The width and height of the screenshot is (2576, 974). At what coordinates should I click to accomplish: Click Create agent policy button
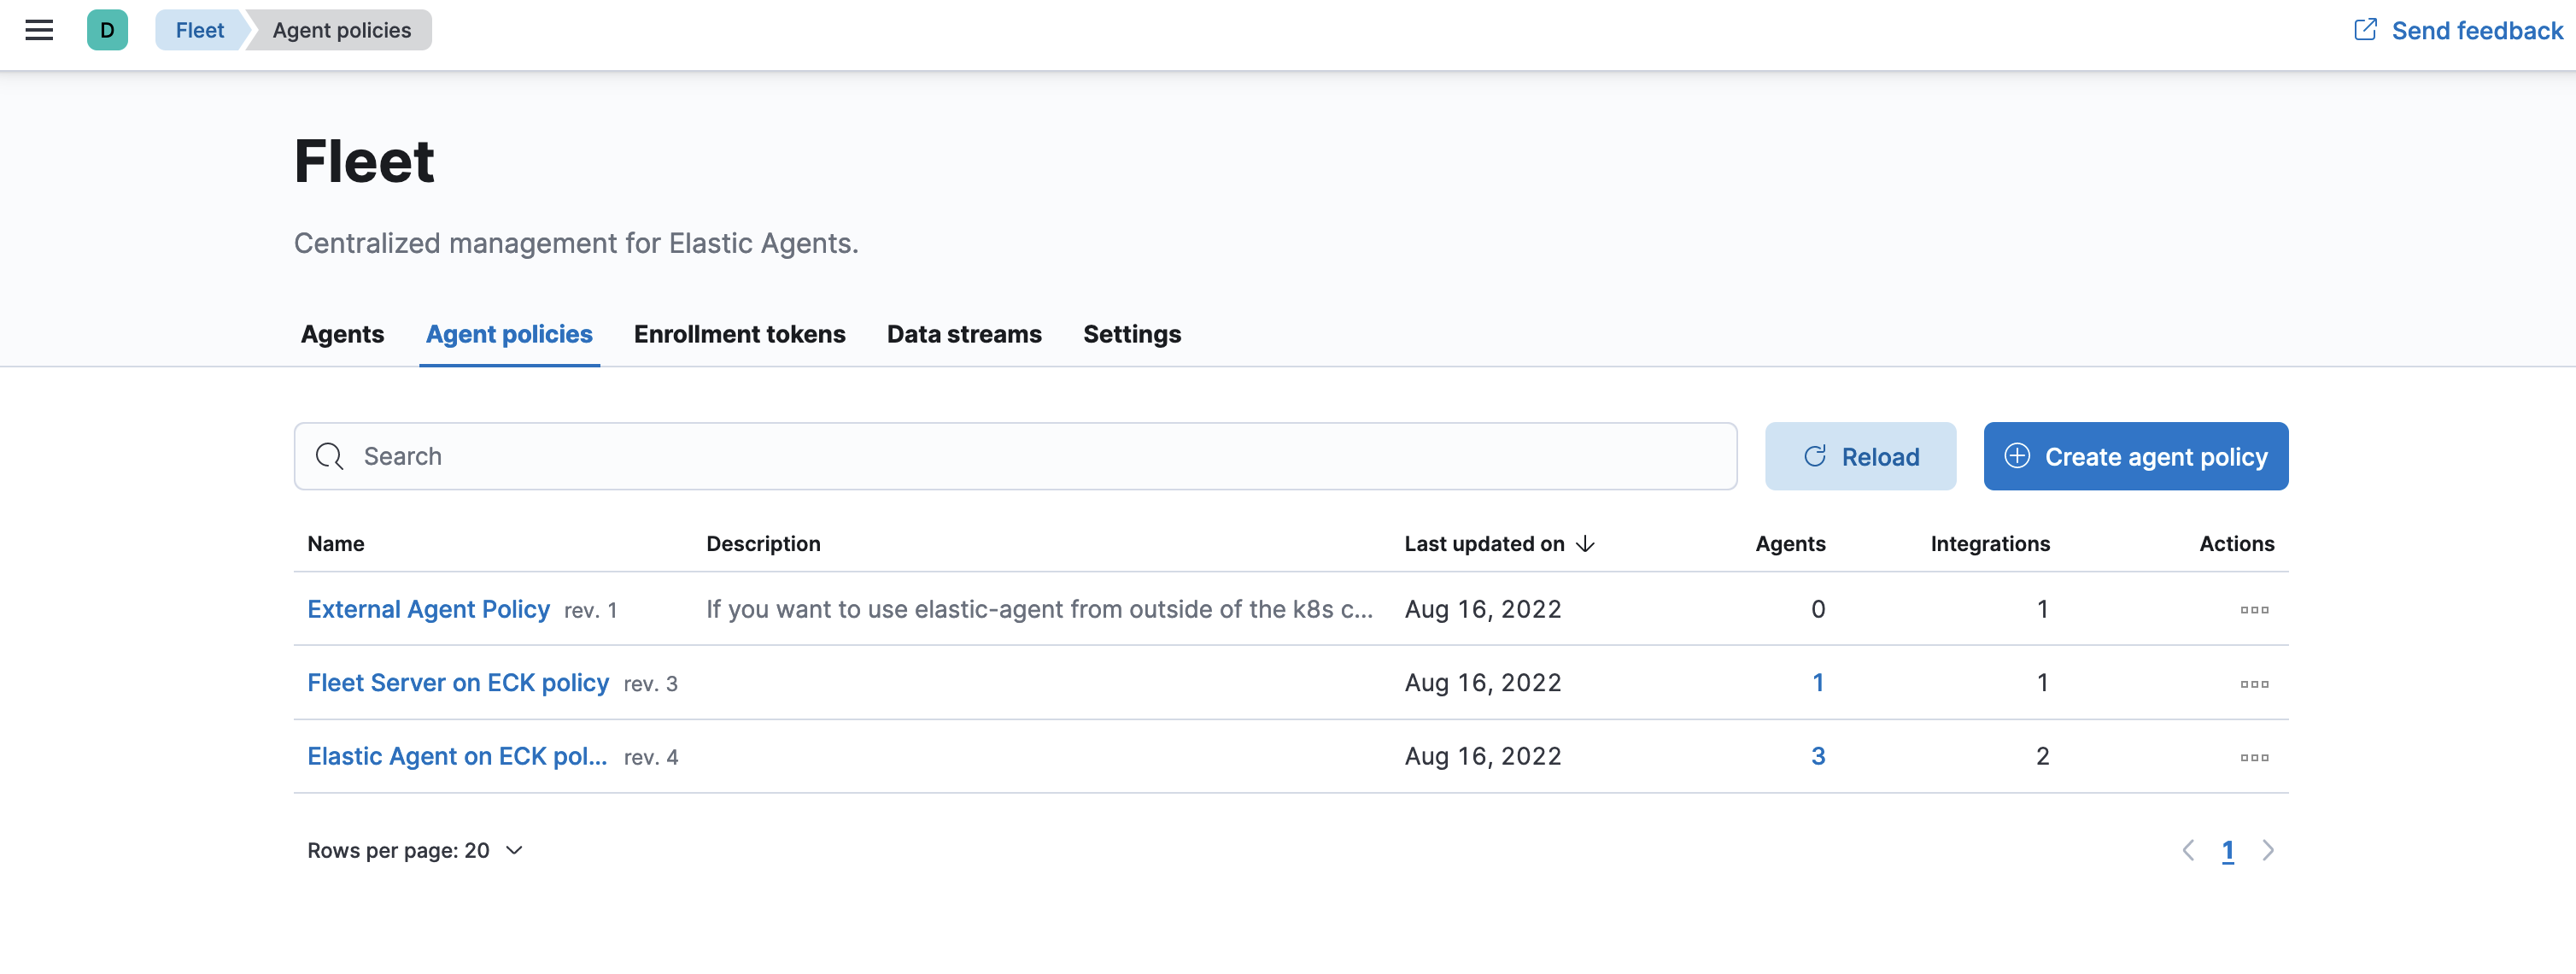click(x=2135, y=456)
